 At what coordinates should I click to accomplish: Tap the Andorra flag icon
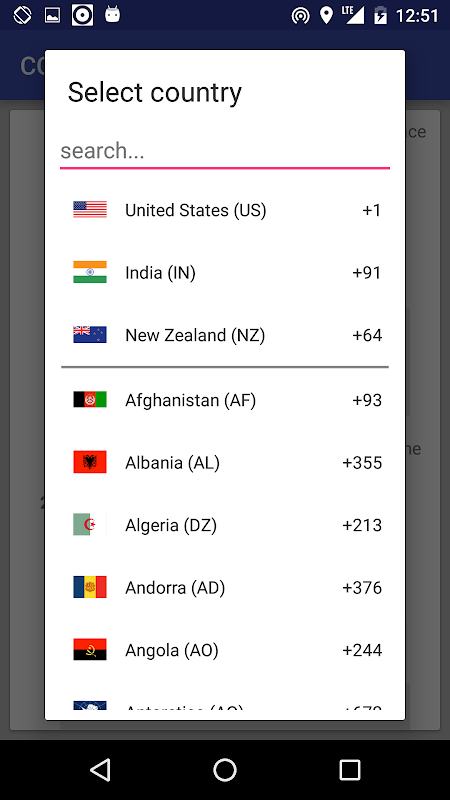[90, 587]
